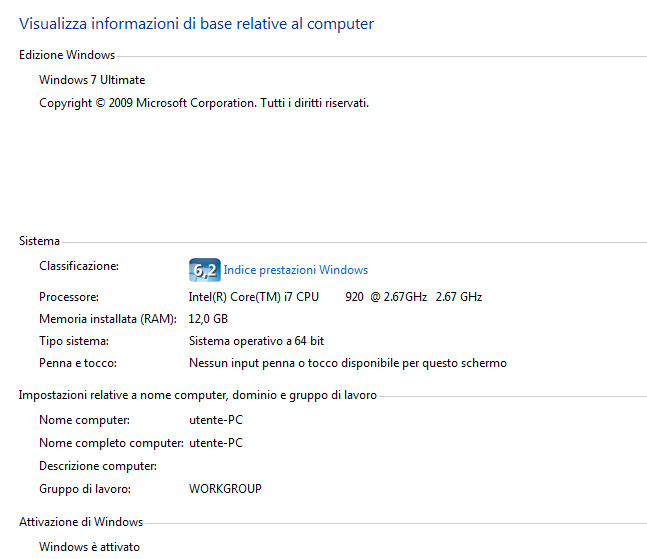Click the 'Sistema' section header
Image resolution: width=647 pixels, height=559 pixels.
(x=39, y=241)
